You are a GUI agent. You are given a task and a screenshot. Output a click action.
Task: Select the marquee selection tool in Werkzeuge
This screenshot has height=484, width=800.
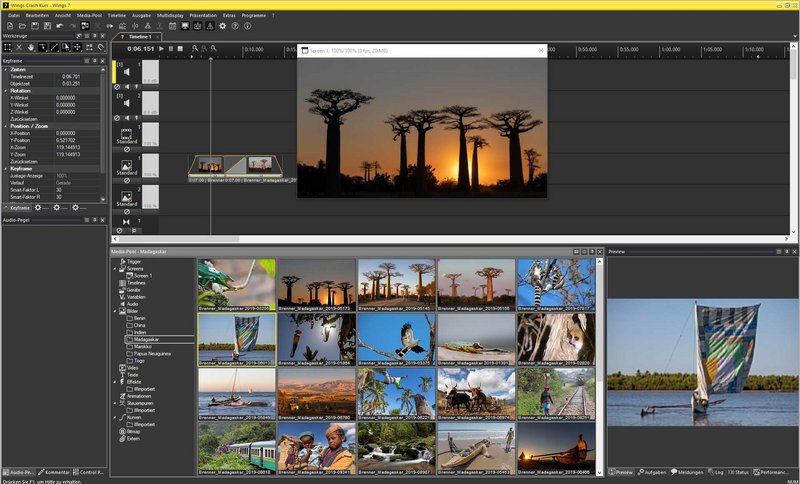[7, 47]
